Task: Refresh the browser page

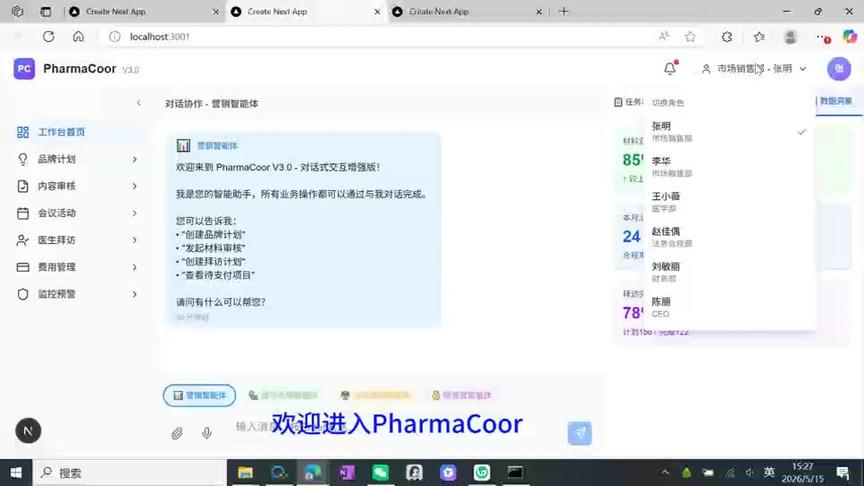Action: pyautogui.click(x=48, y=36)
